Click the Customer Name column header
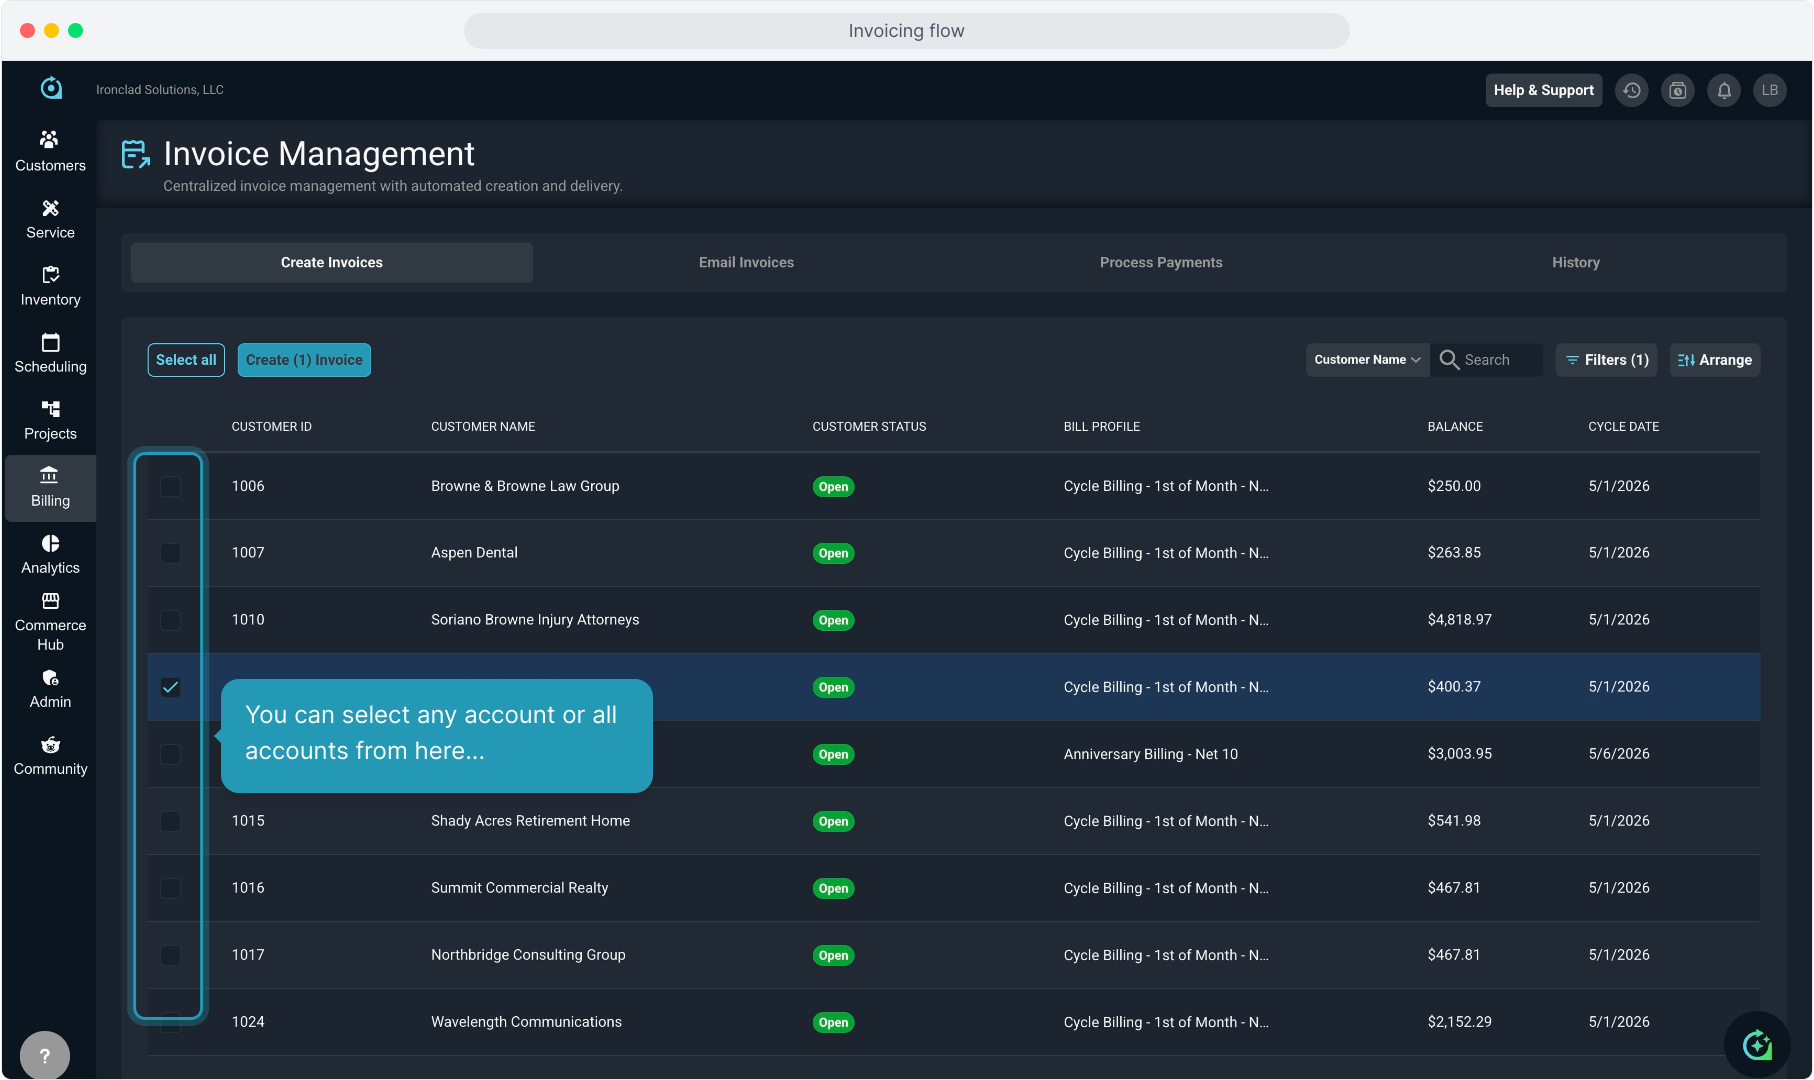Screen dimensions: 1814x1080 click(x=483, y=427)
